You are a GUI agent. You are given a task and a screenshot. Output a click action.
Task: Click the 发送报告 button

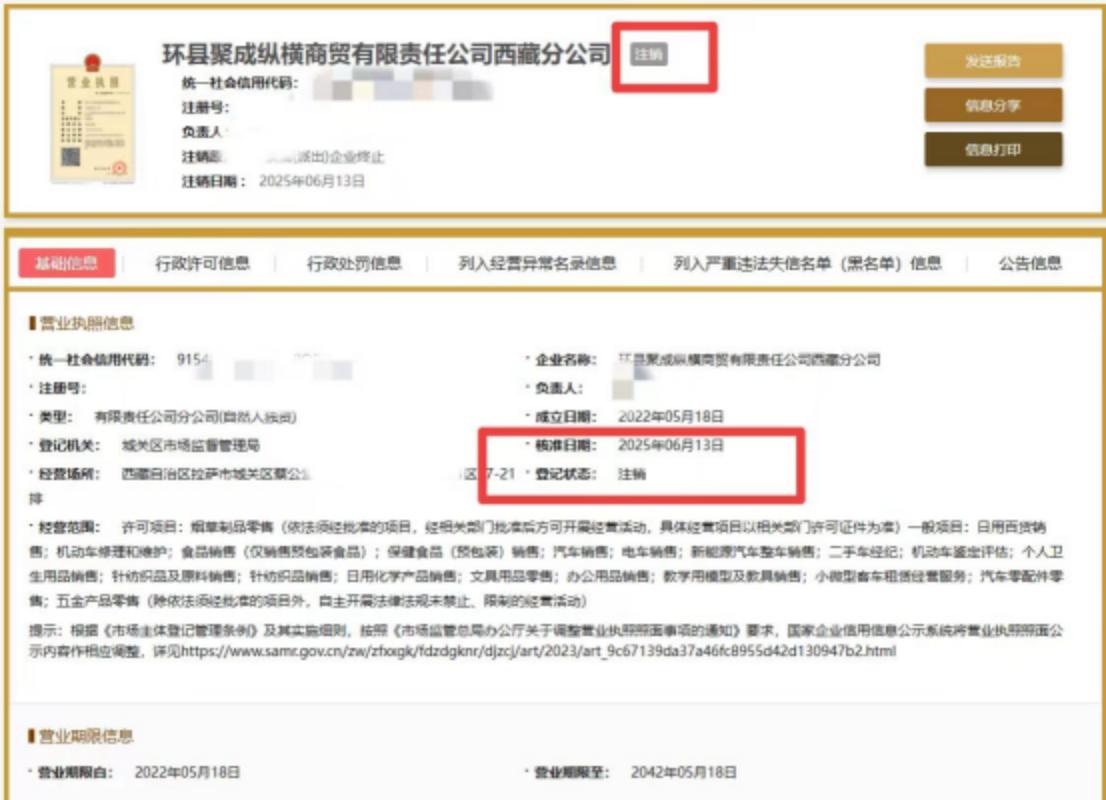992,61
